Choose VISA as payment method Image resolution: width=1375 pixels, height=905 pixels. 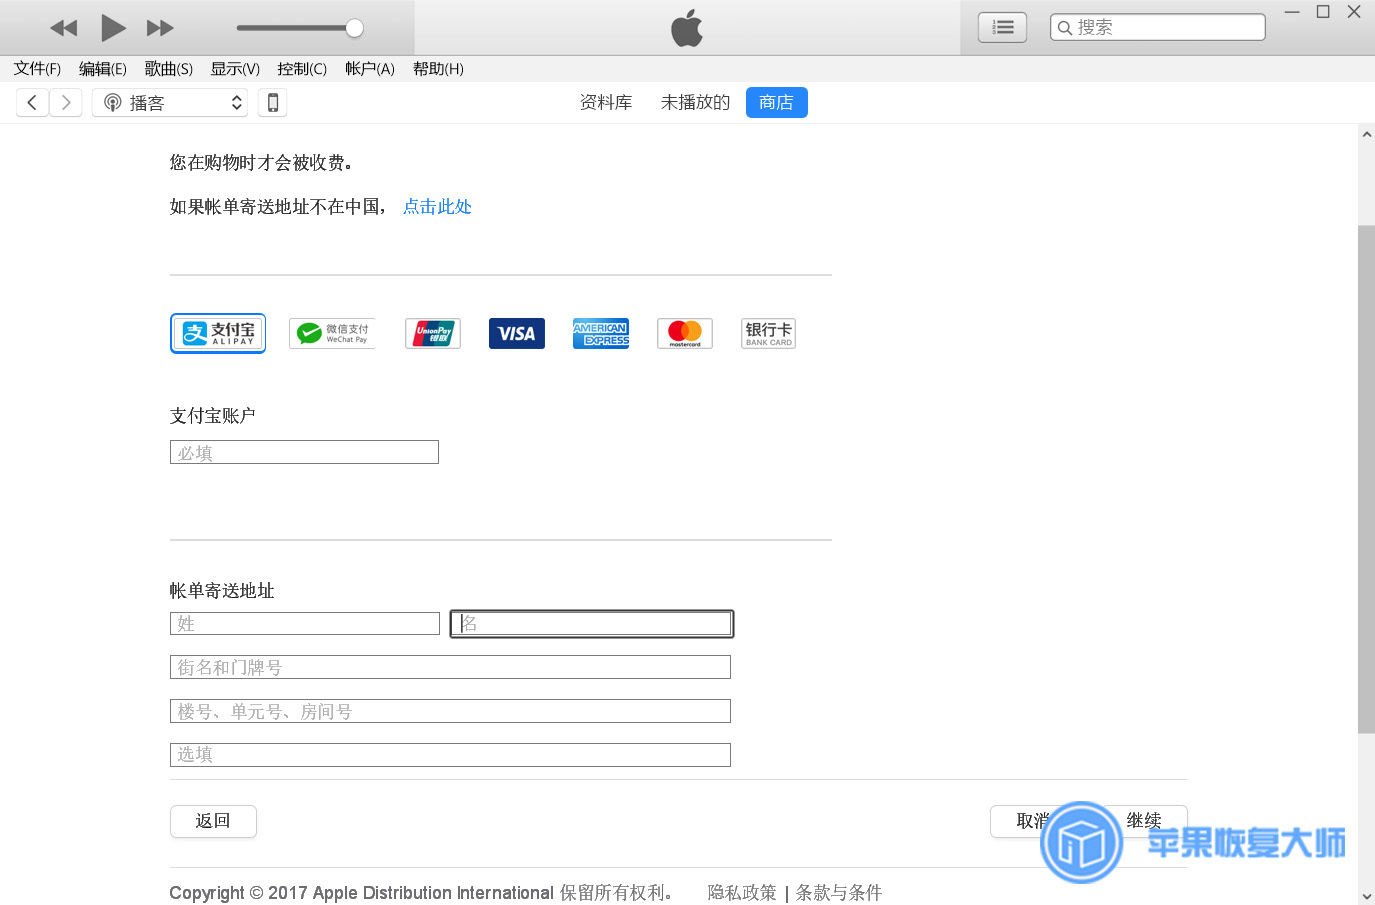pyautogui.click(x=516, y=333)
